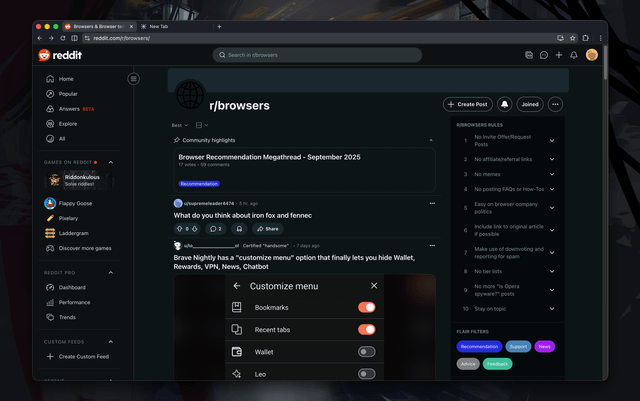The width and height of the screenshot is (640, 401).
Task: Click the Search in r/browsers field
Action: click(x=317, y=55)
